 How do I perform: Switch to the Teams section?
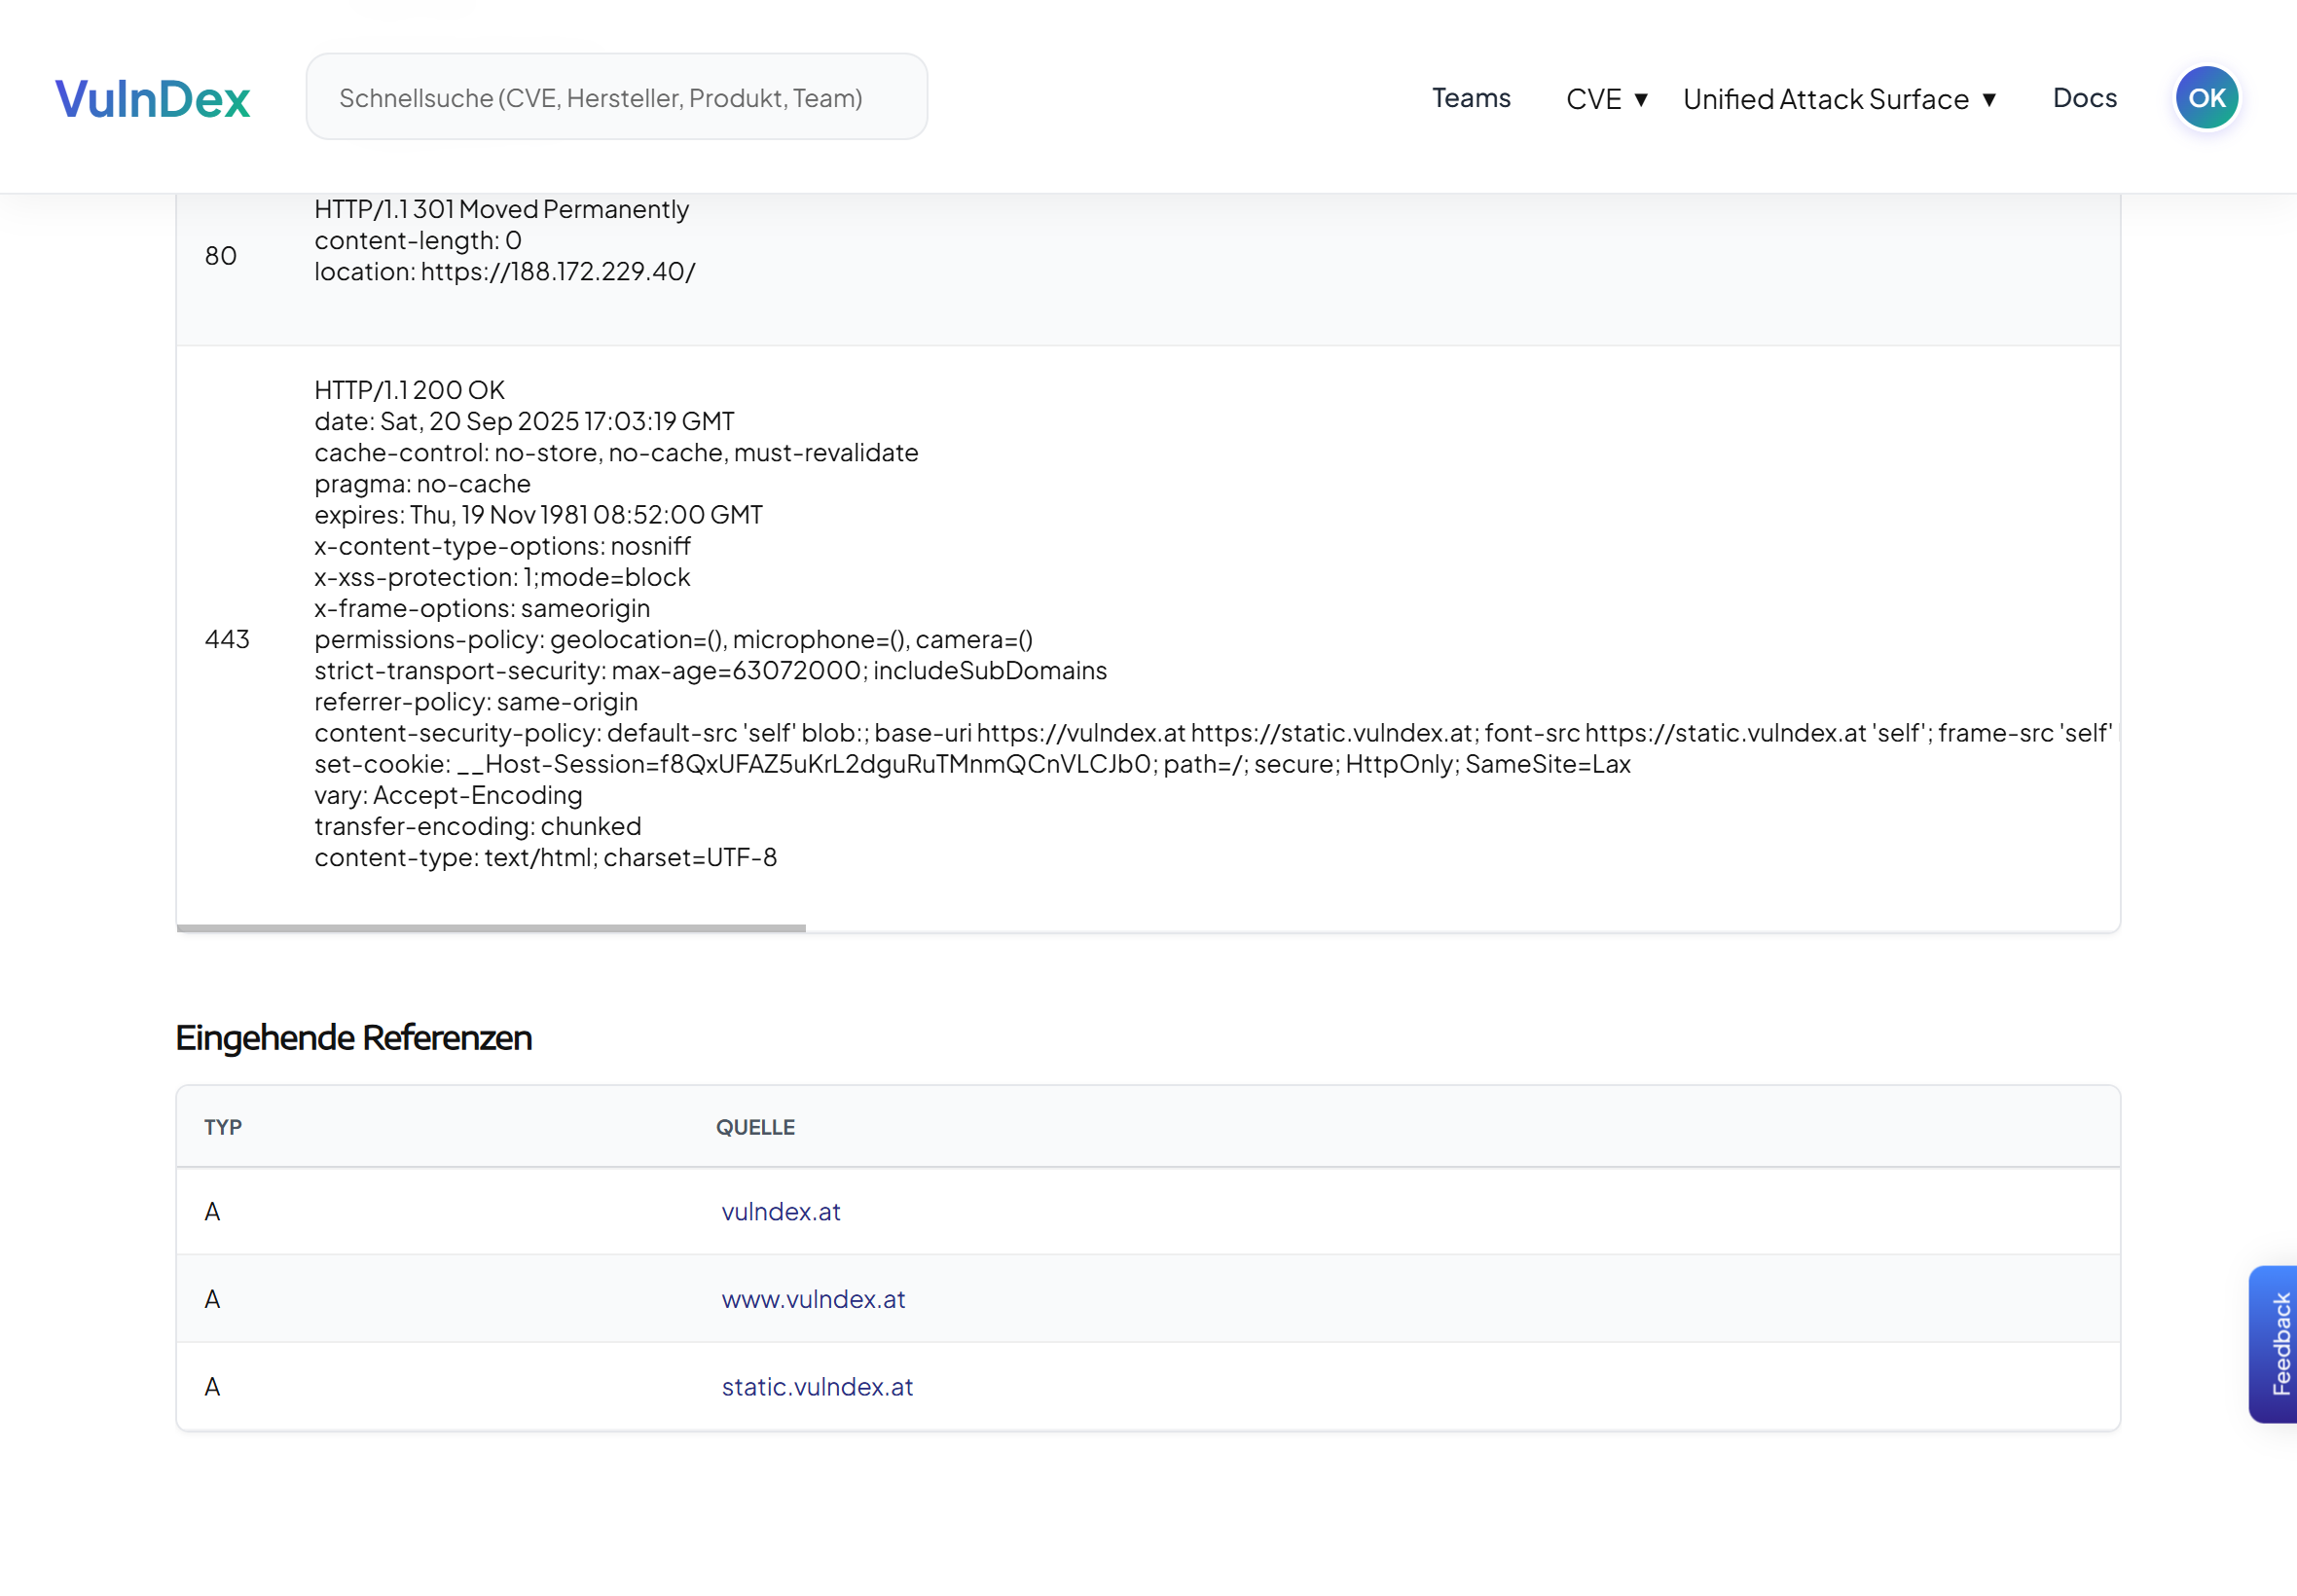[1470, 97]
